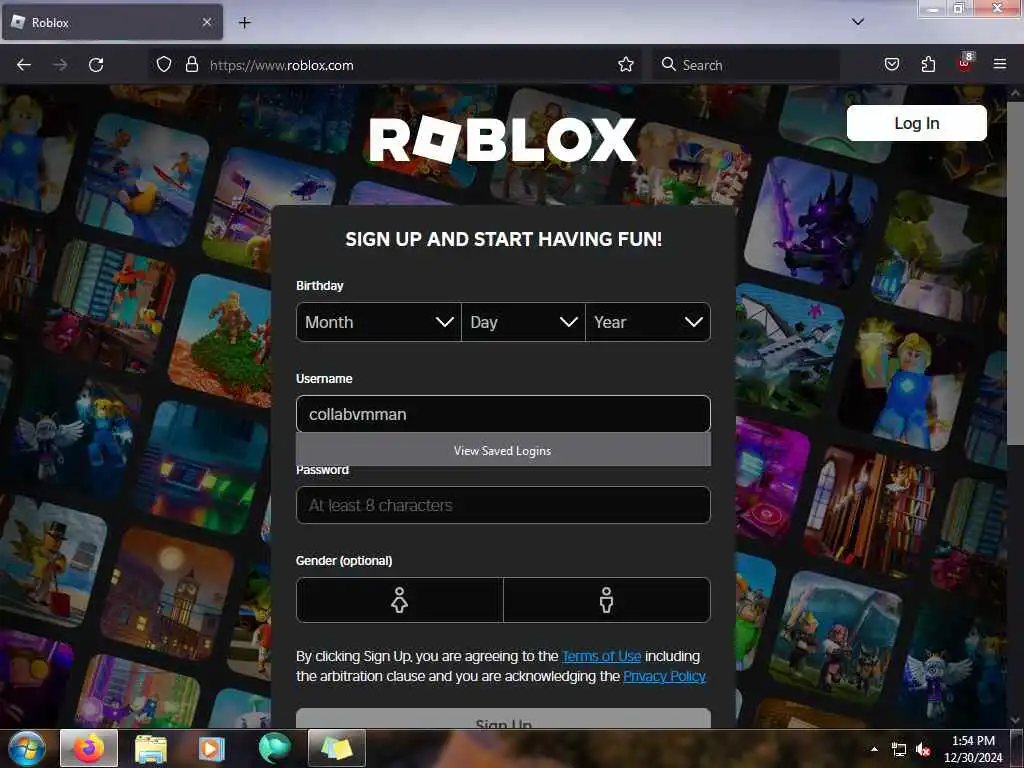Open the list all tabs chevron
The image size is (1024, 768).
coord(858,22)
